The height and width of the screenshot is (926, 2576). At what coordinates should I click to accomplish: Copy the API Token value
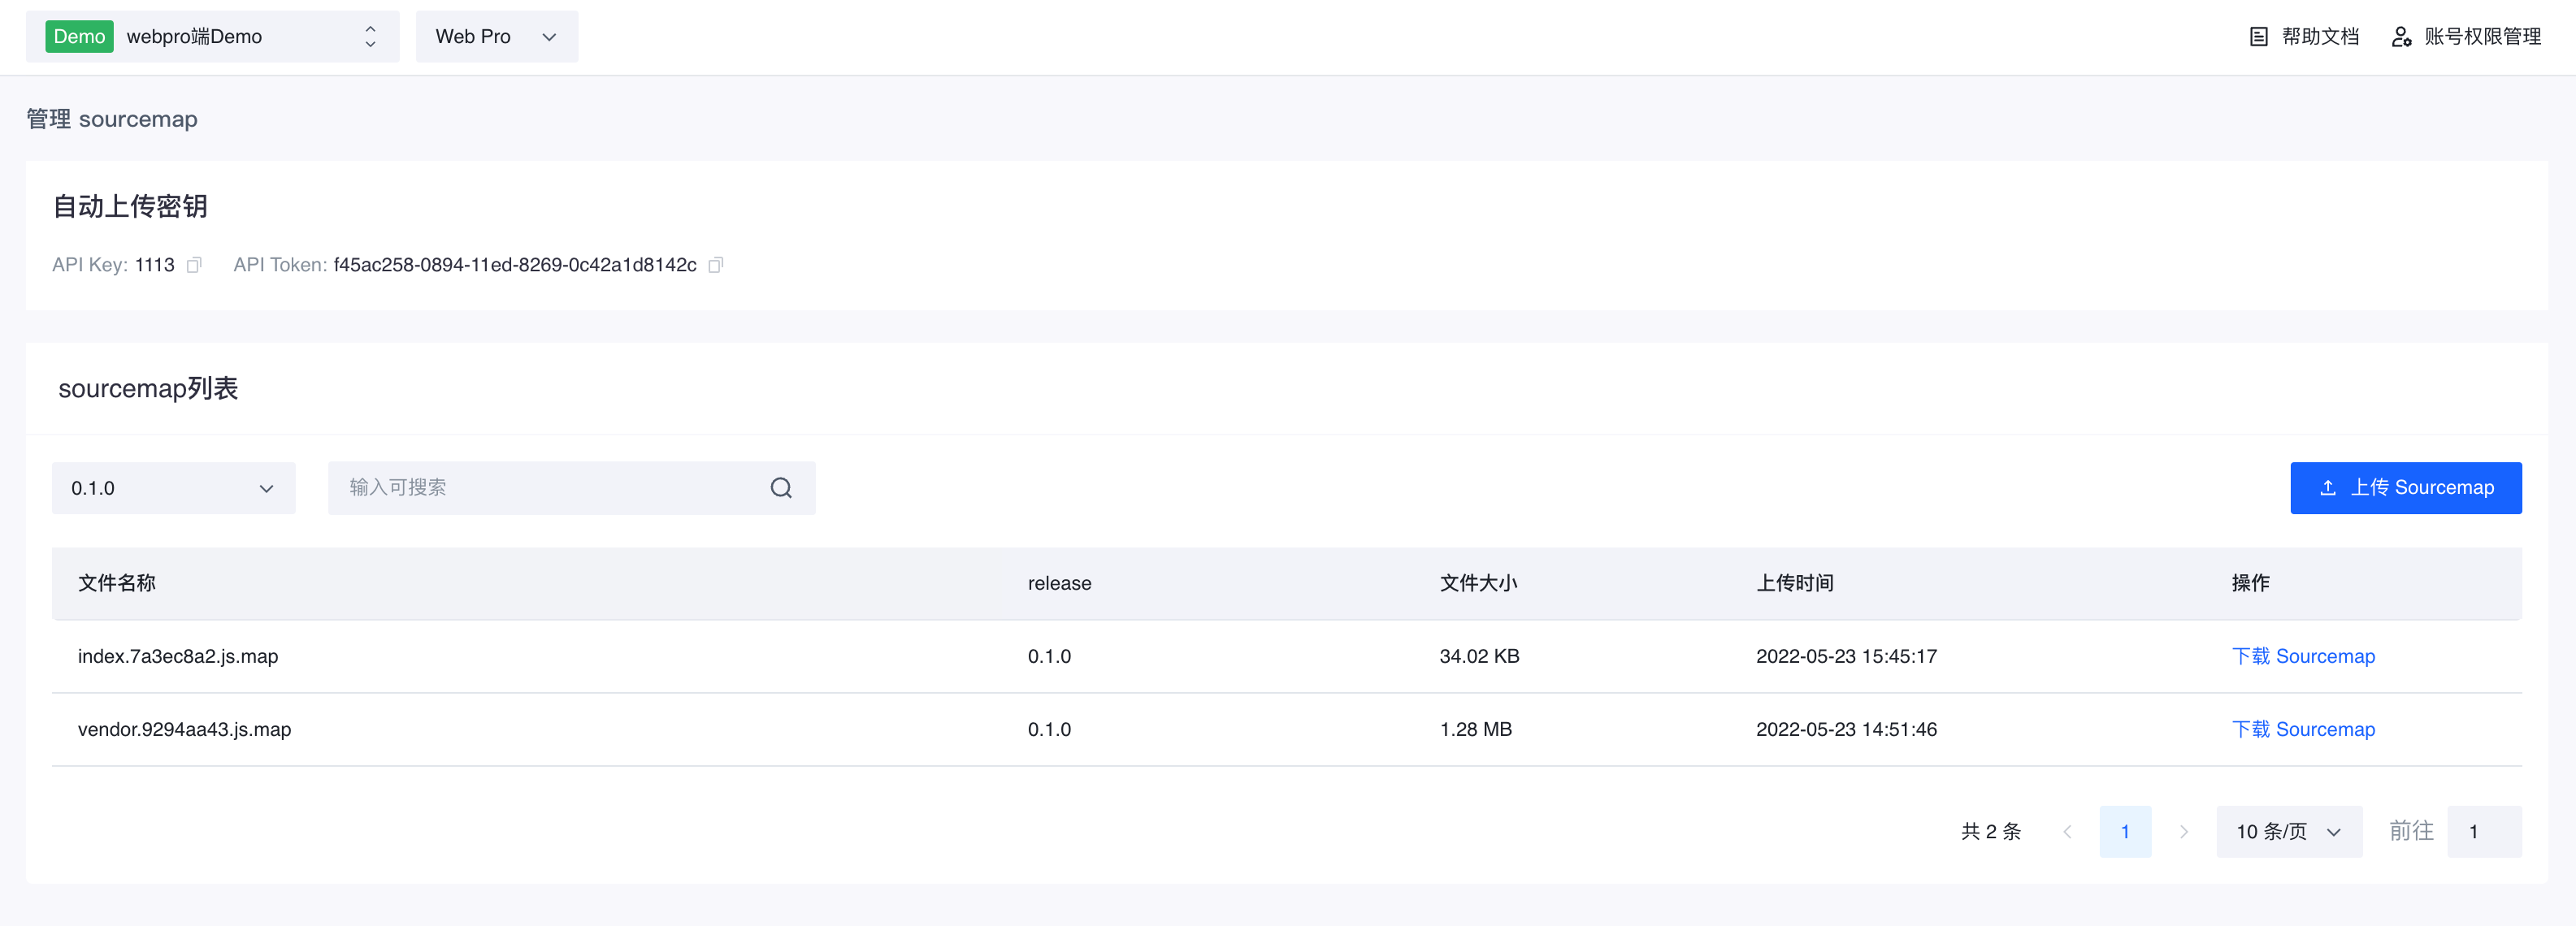pos(715,265)
